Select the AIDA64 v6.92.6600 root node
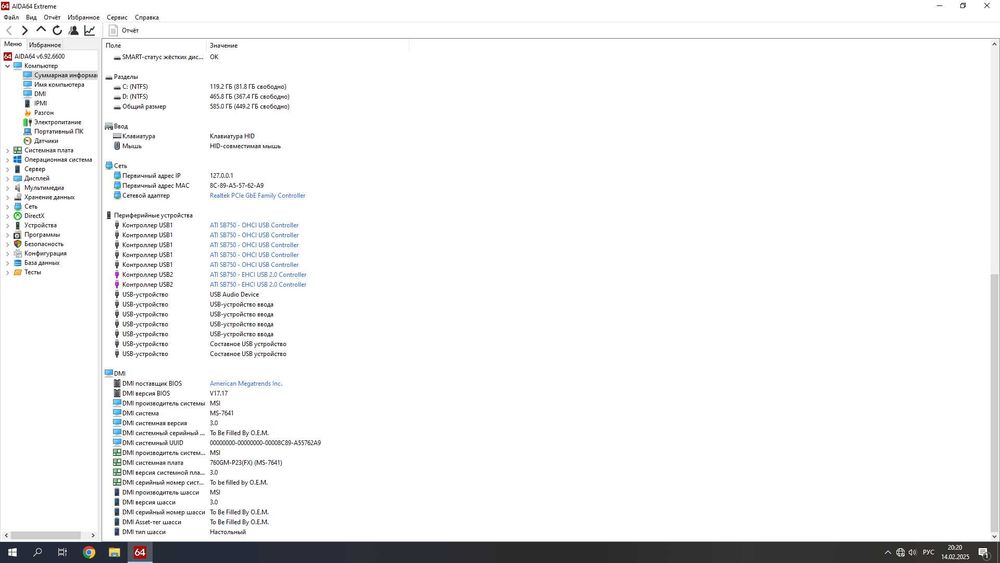Image resolution: width=1000 pixels, height=563 pixels. pyautogui.click(x=34, y=56)
